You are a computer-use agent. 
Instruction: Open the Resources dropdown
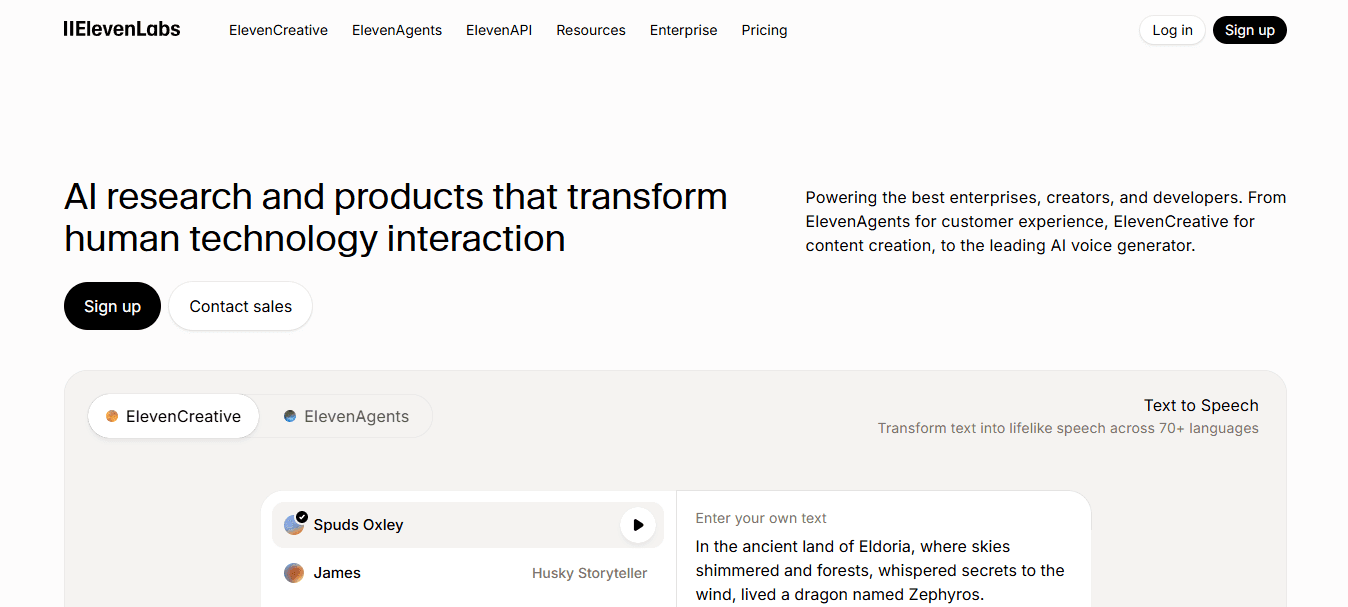point(590,30)
